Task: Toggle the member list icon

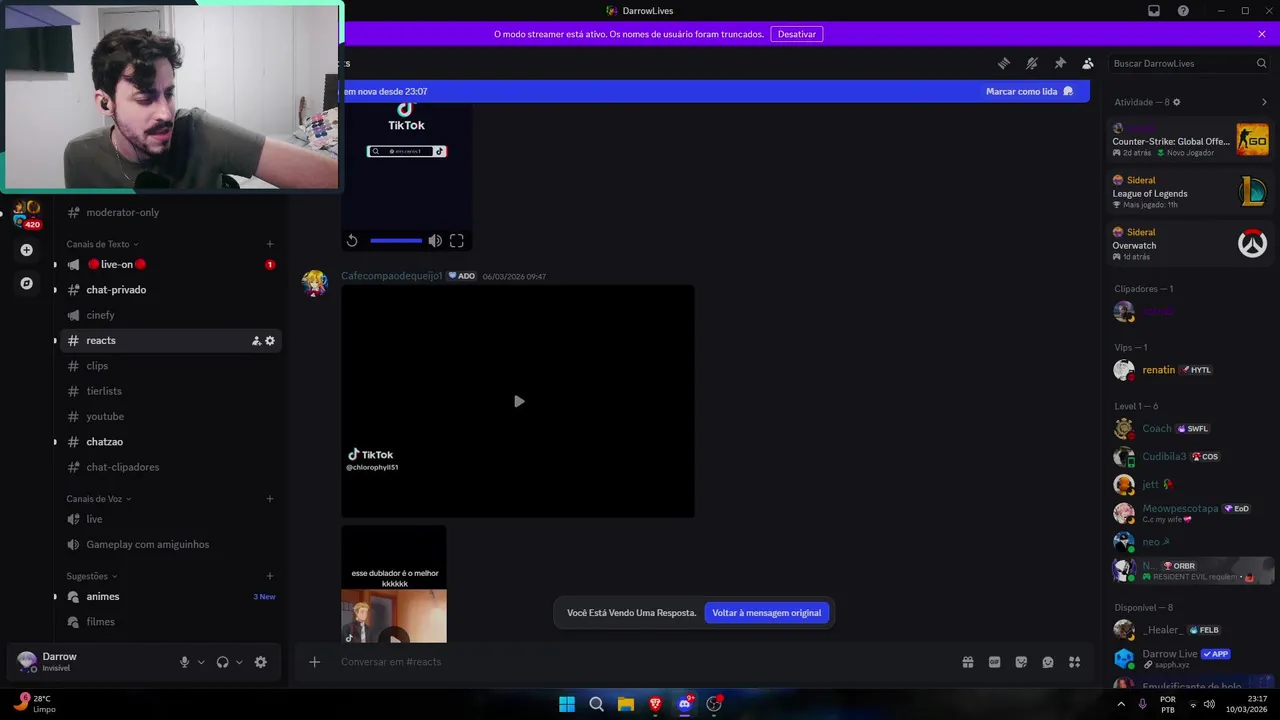Action: click(x=1088, y=63)
